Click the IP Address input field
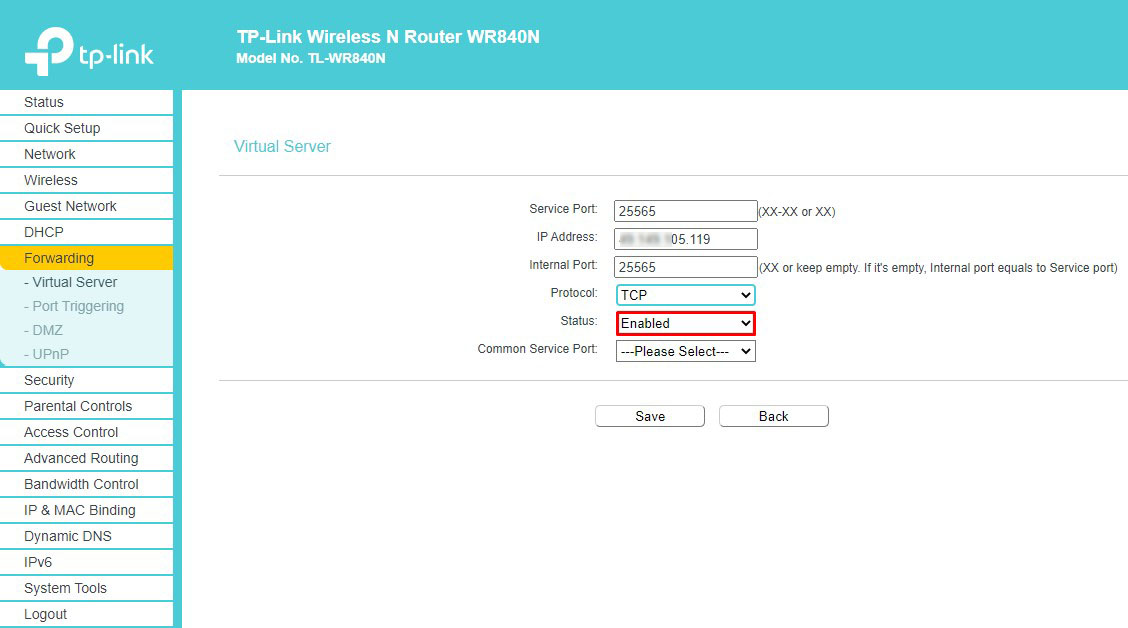1128x628 pixels. click(686, 239)
